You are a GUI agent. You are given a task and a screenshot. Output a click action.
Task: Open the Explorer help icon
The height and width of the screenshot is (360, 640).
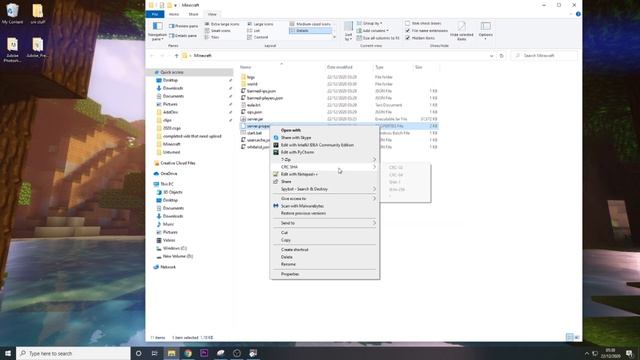578,14
